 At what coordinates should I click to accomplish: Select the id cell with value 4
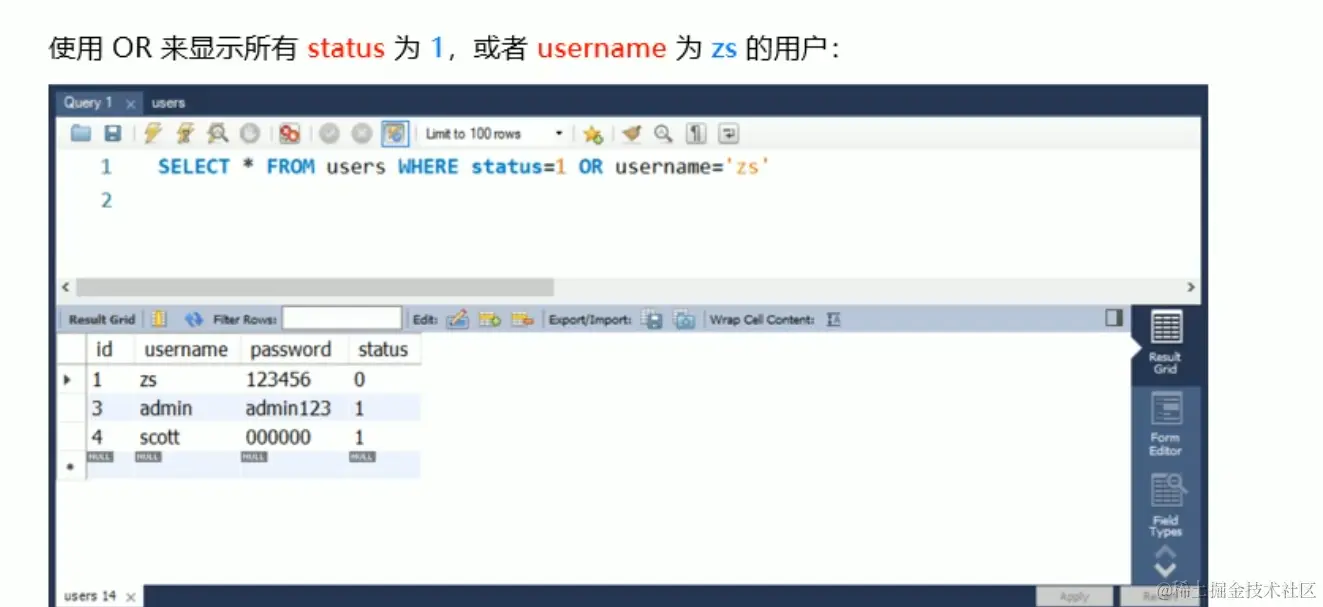[111, 437]
